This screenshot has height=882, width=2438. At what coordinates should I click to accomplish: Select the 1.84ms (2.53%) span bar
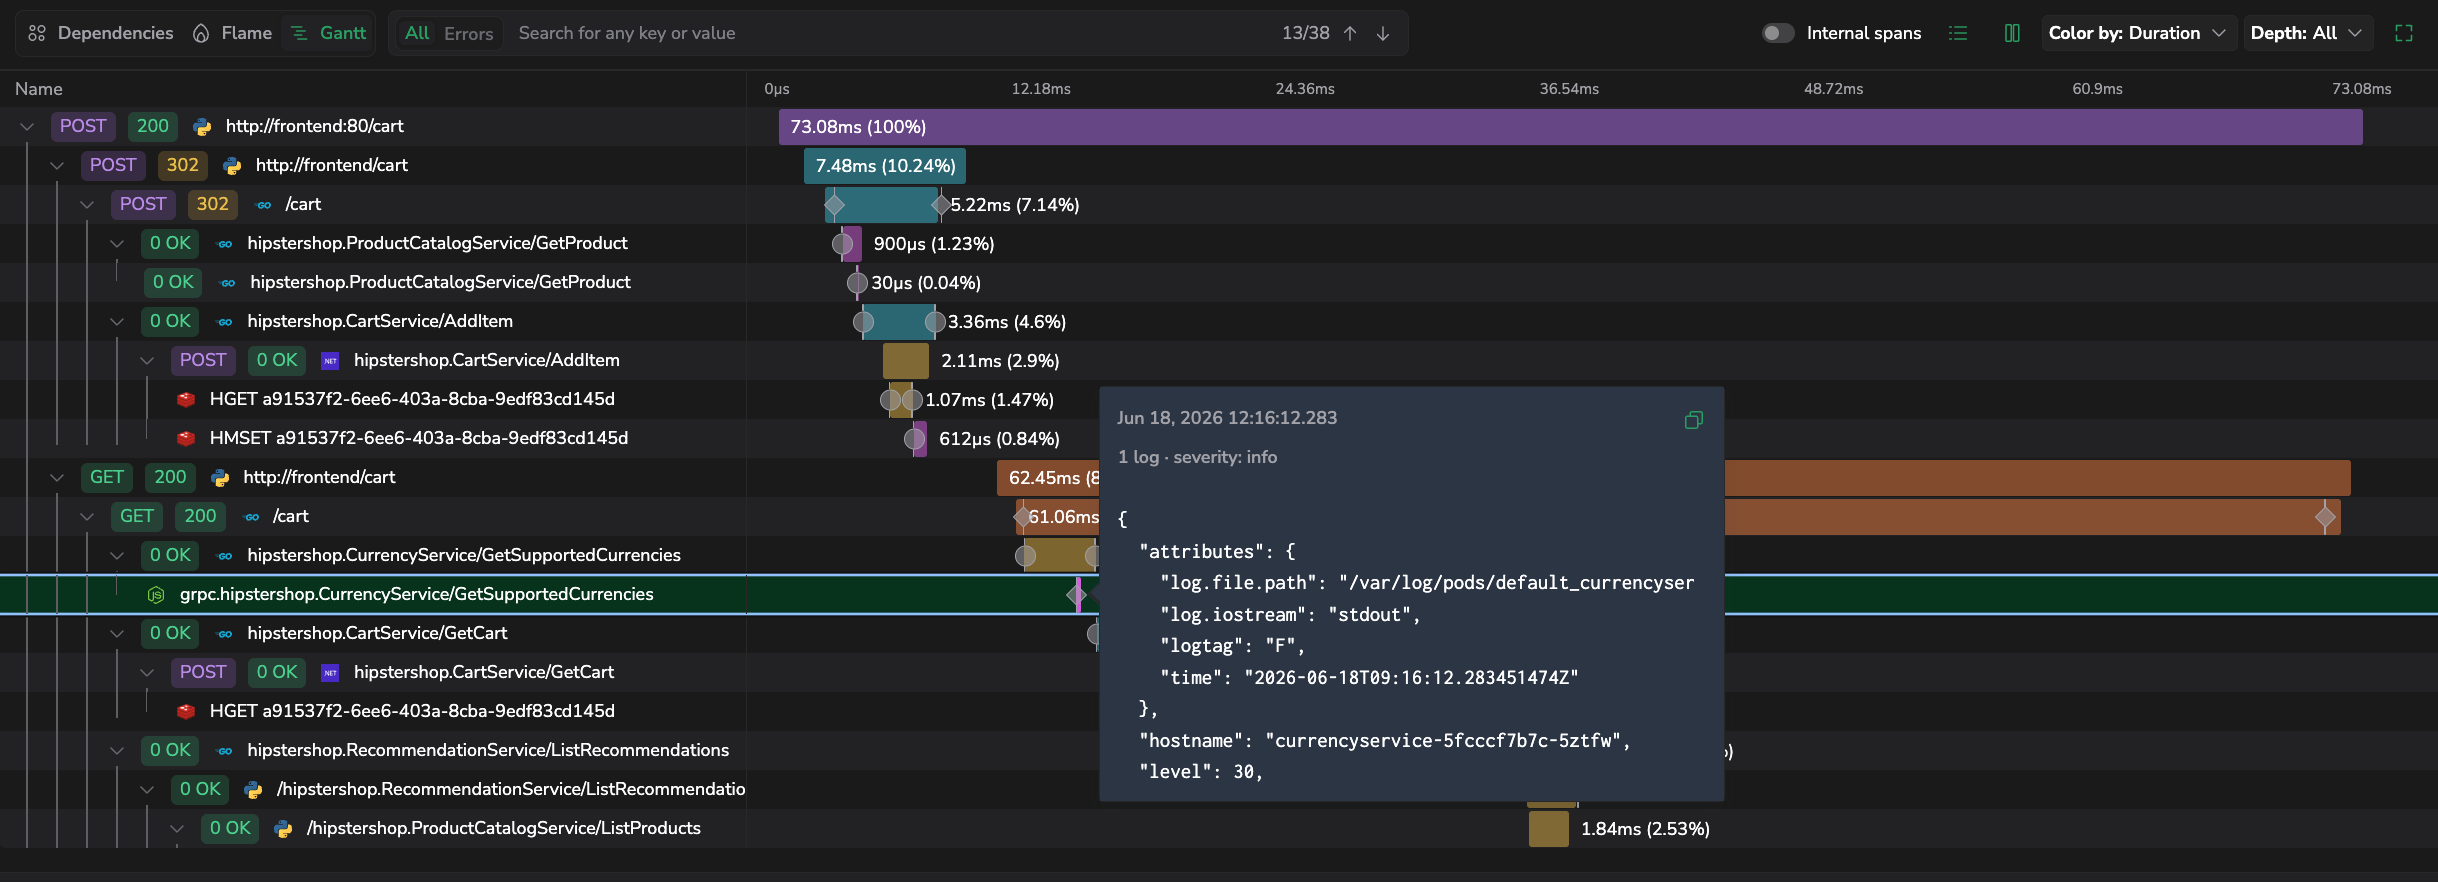click(x=1549, y=829)
